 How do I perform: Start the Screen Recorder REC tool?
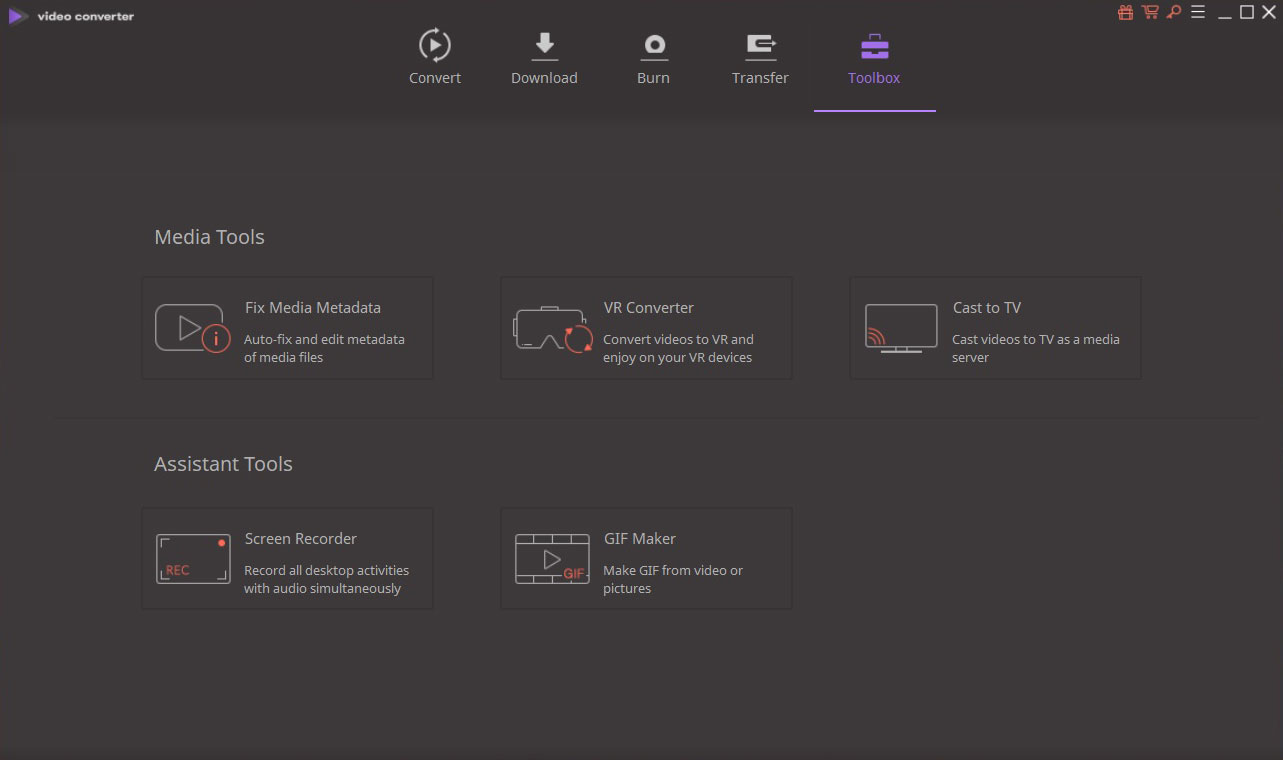[288, 559]
